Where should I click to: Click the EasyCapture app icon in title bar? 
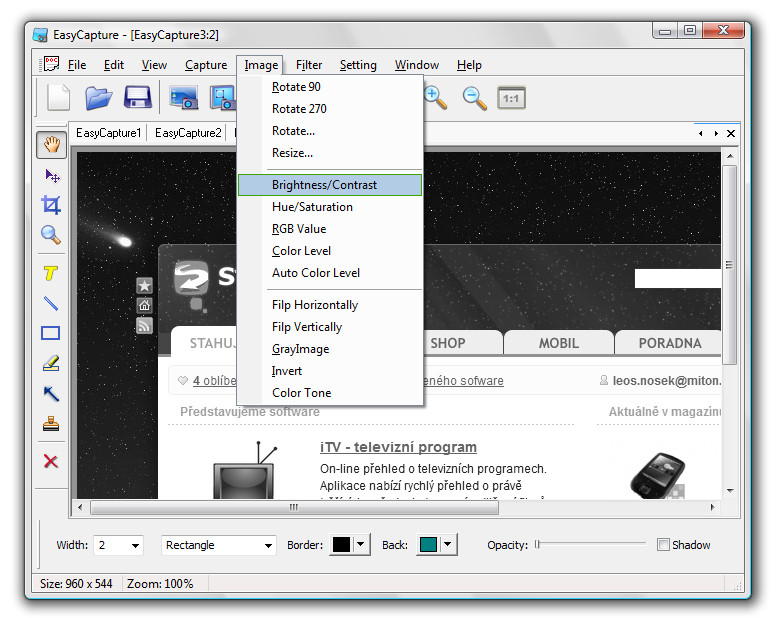pos(40,35)
